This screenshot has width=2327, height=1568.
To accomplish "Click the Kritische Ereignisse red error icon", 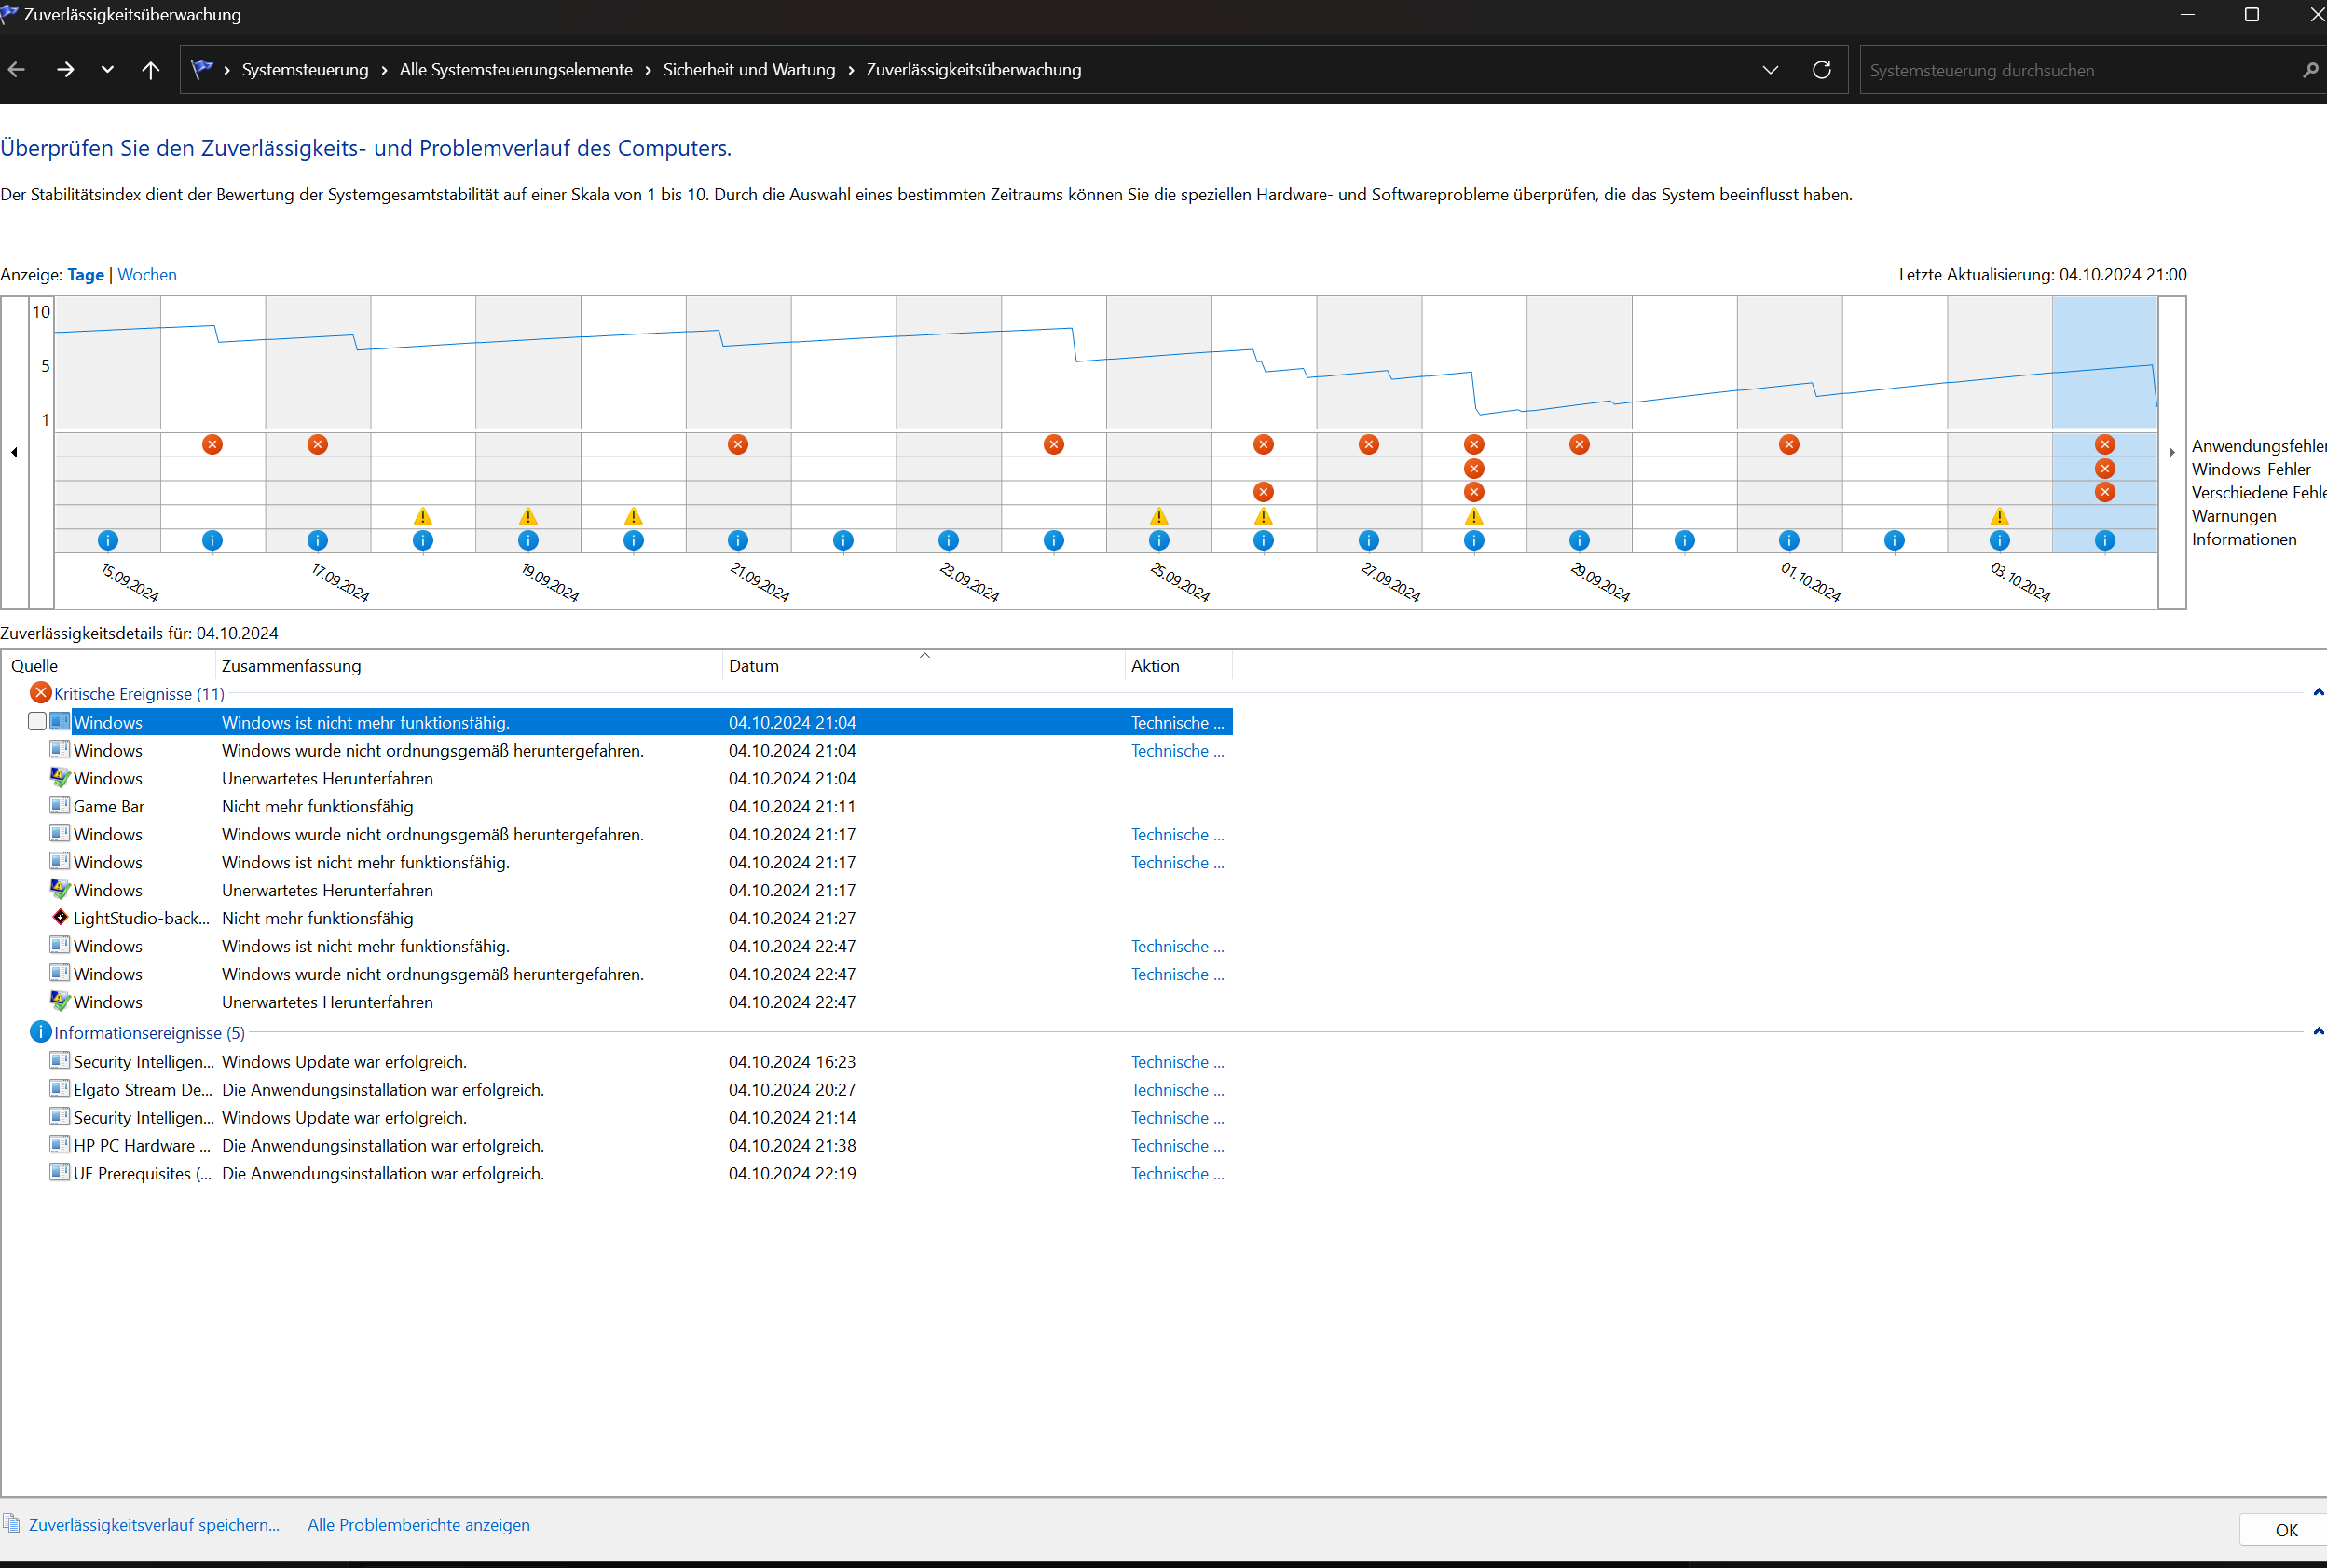I will (x=40, y=693).
